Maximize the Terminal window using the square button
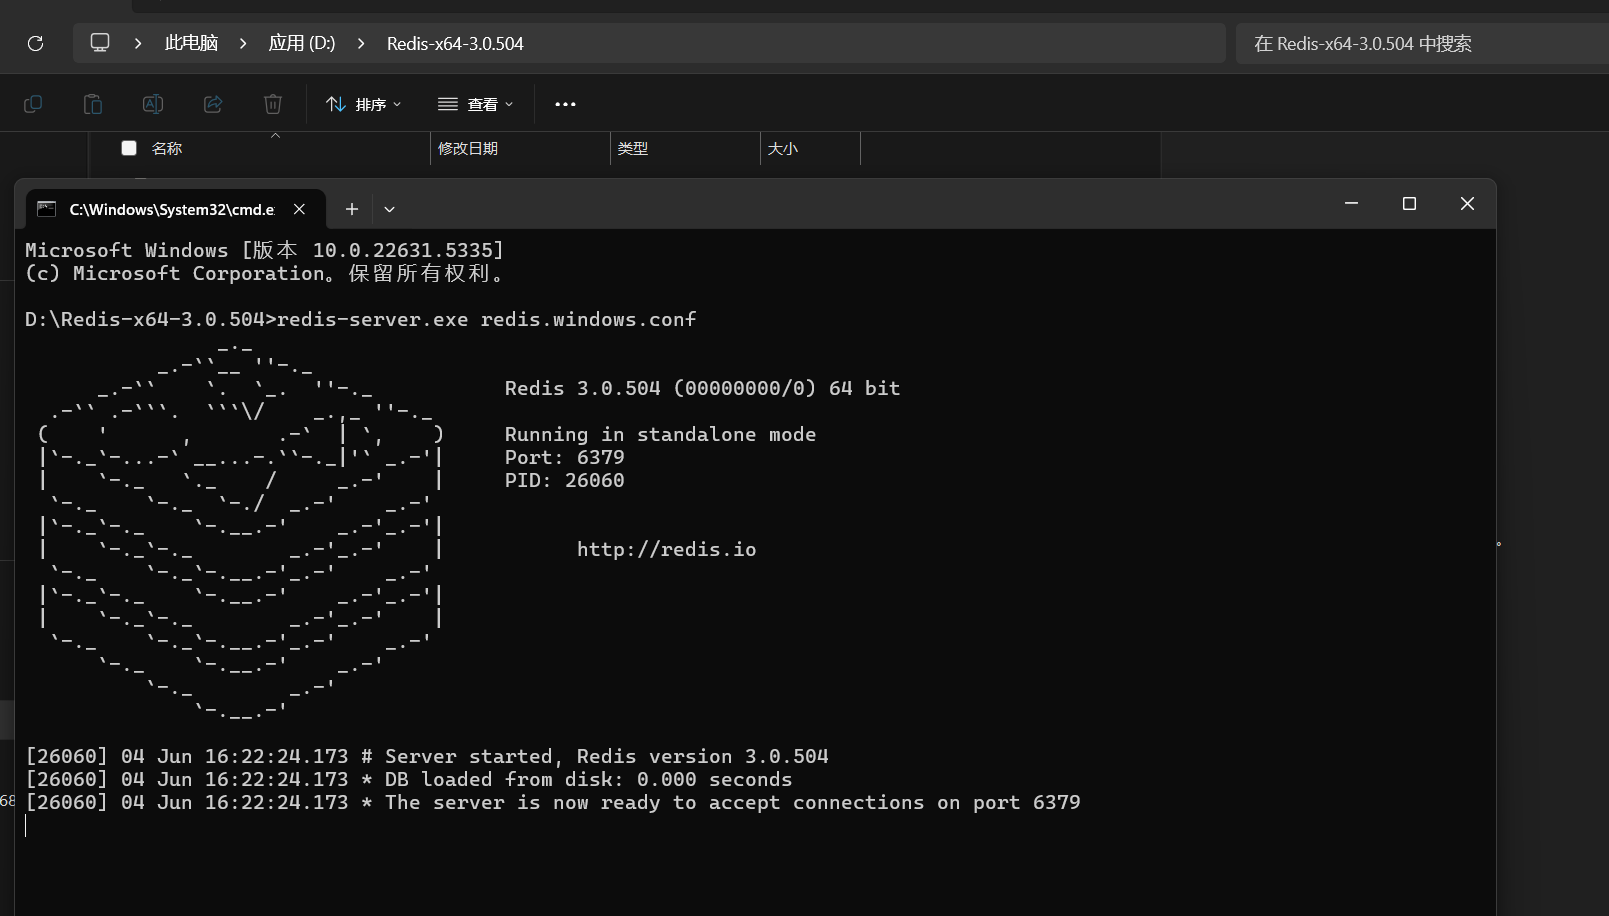1609x916 pixels. click(x=1409, y=203)
